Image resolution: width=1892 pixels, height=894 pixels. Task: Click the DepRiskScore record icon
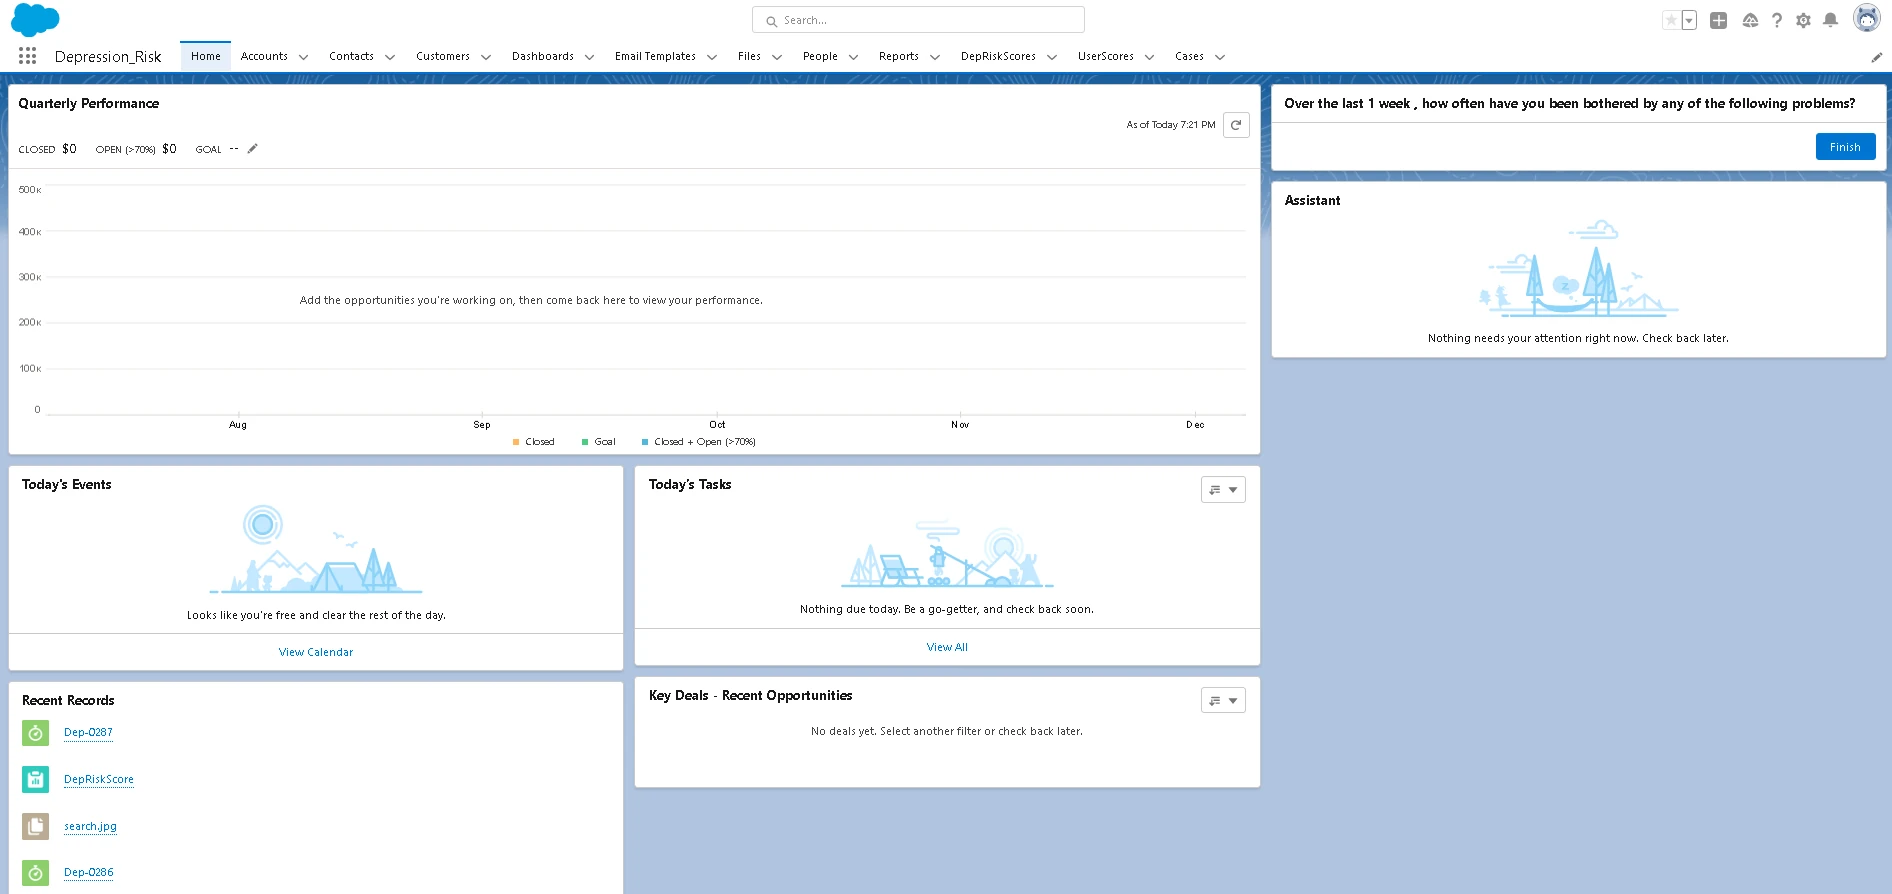coord(35,779)
